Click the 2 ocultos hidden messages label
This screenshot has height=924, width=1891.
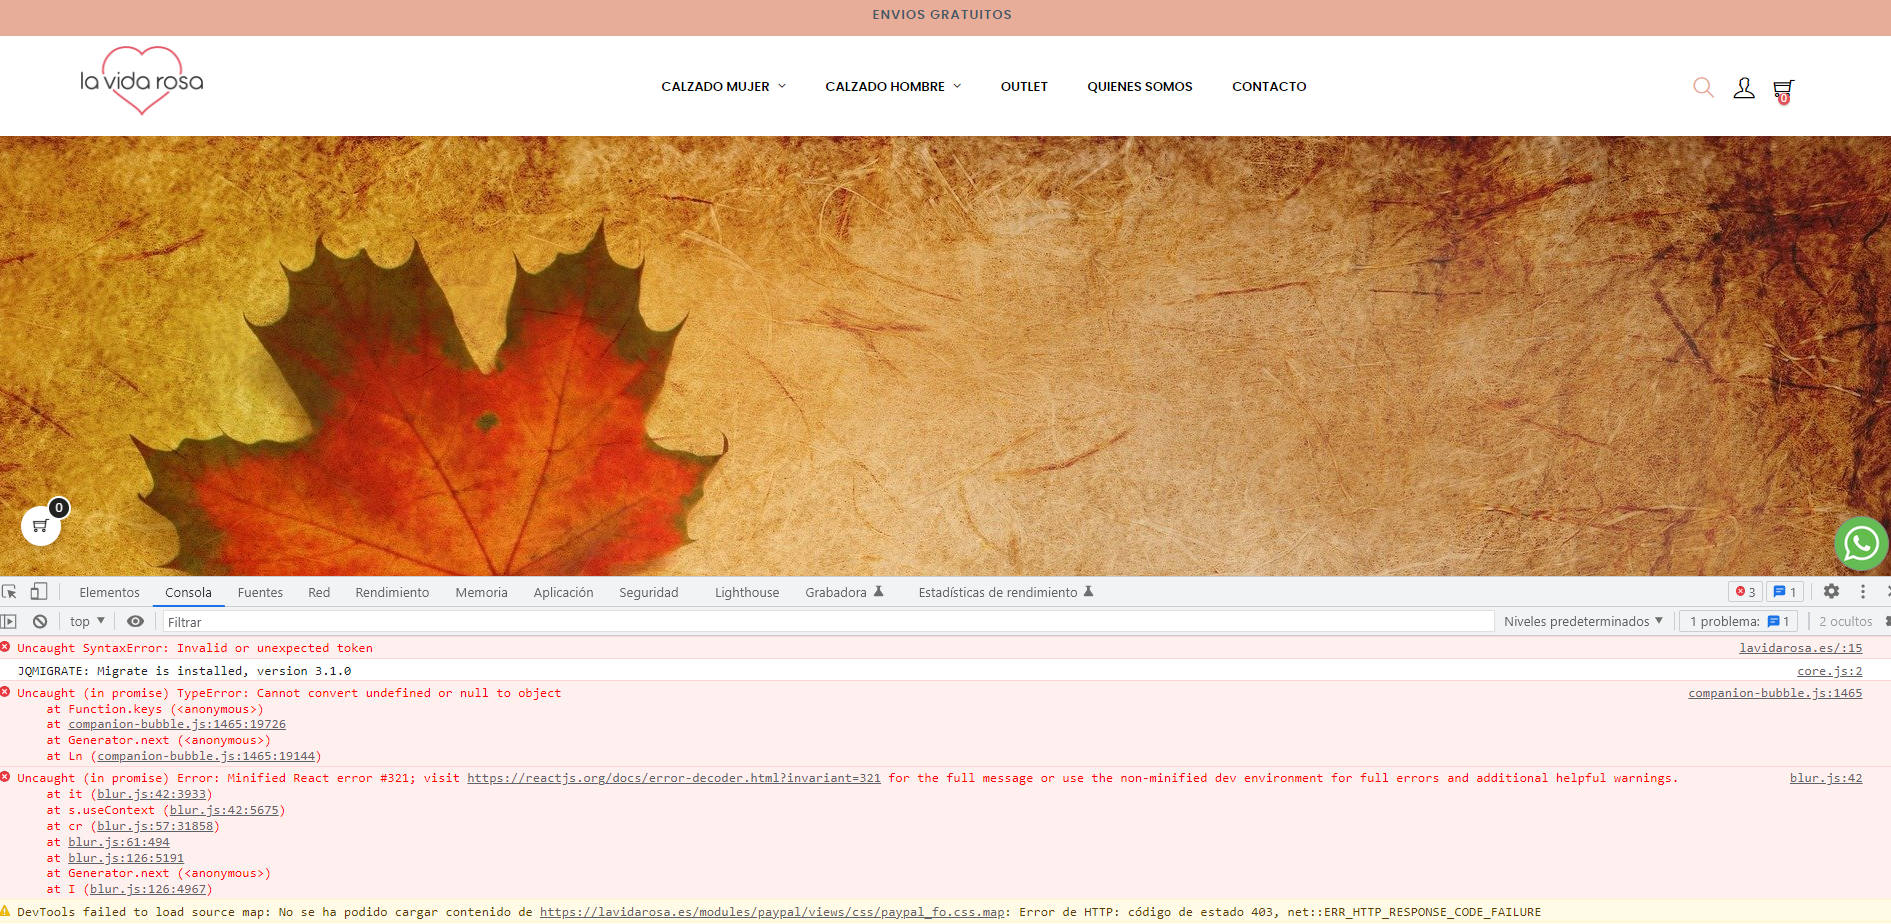[1845, 621]
